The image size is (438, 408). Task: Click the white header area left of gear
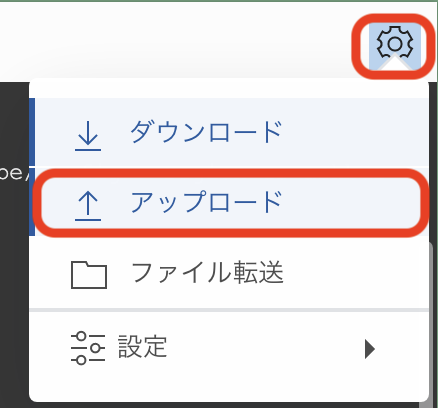tap(175, 40)
